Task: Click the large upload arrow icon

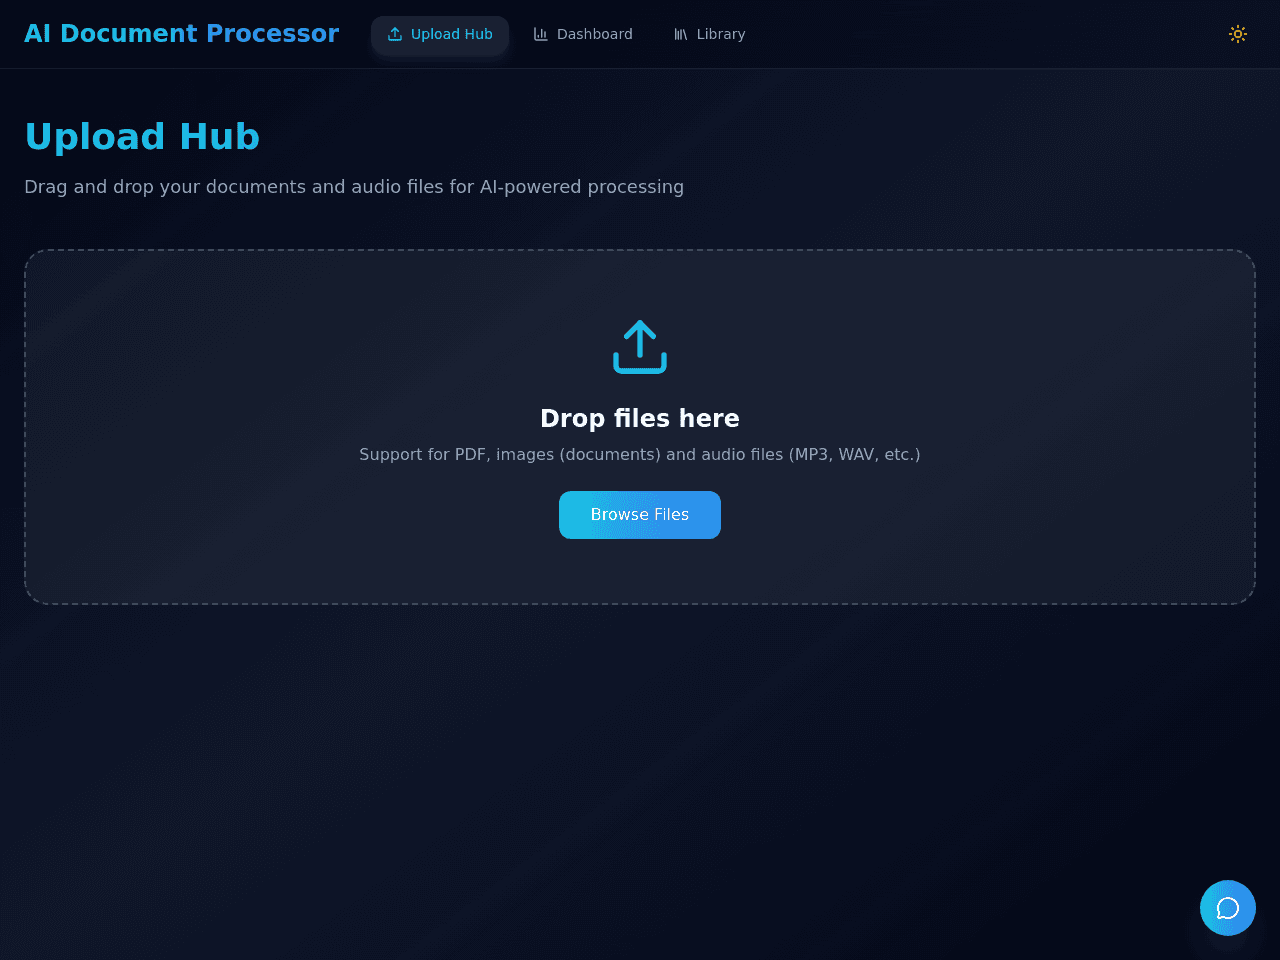Action: point(640,347)
